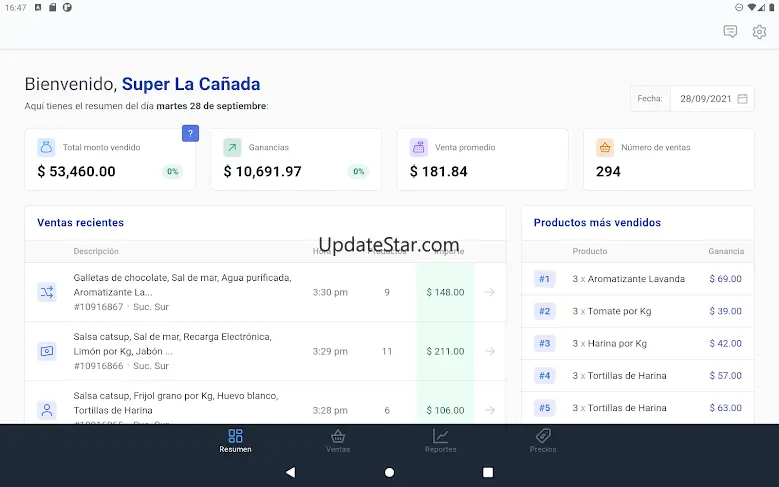
Task: Open the settings gear icon
Action: pos(759,32)
